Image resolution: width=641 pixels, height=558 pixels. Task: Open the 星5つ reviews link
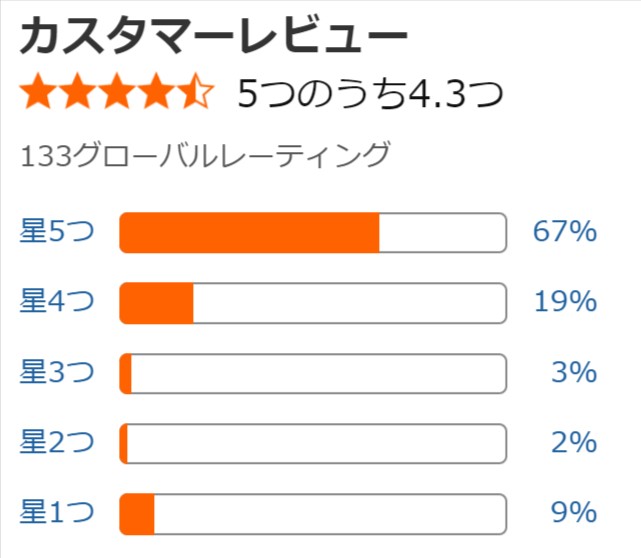(x=57, y=231)
